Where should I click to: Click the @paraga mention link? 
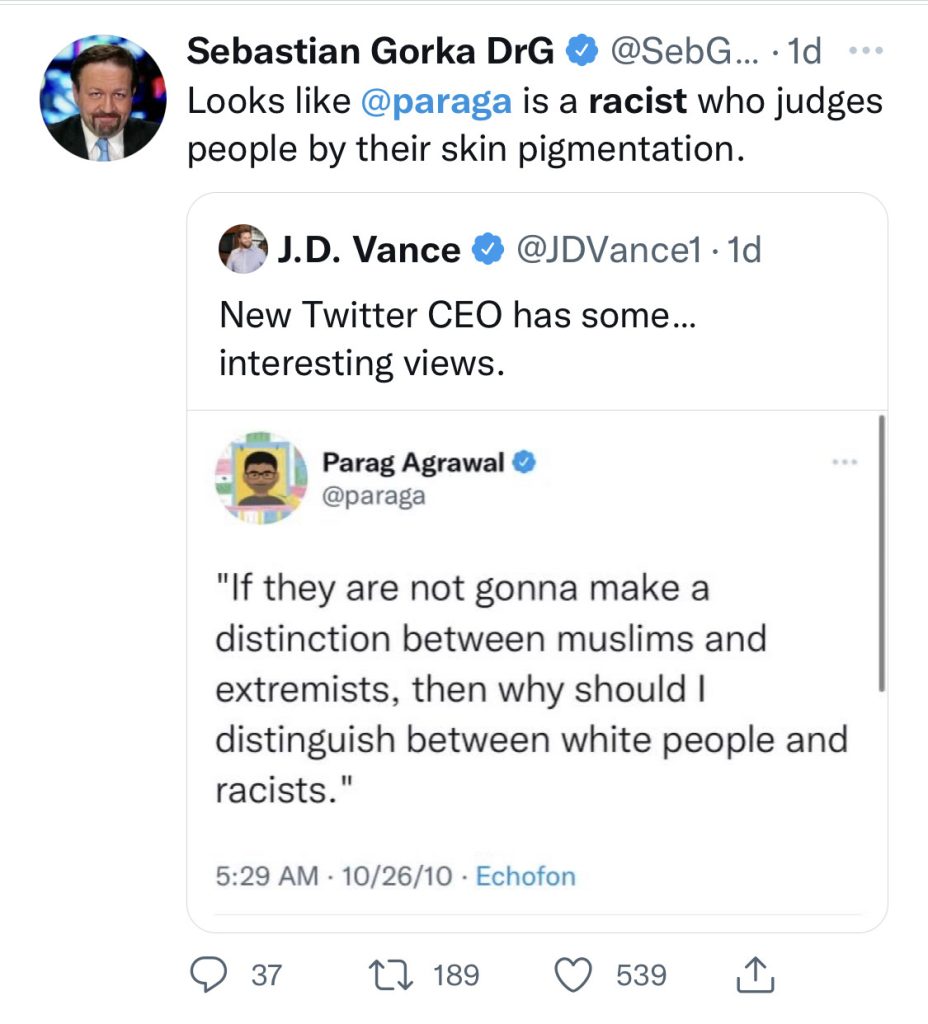tap(443, 101)
